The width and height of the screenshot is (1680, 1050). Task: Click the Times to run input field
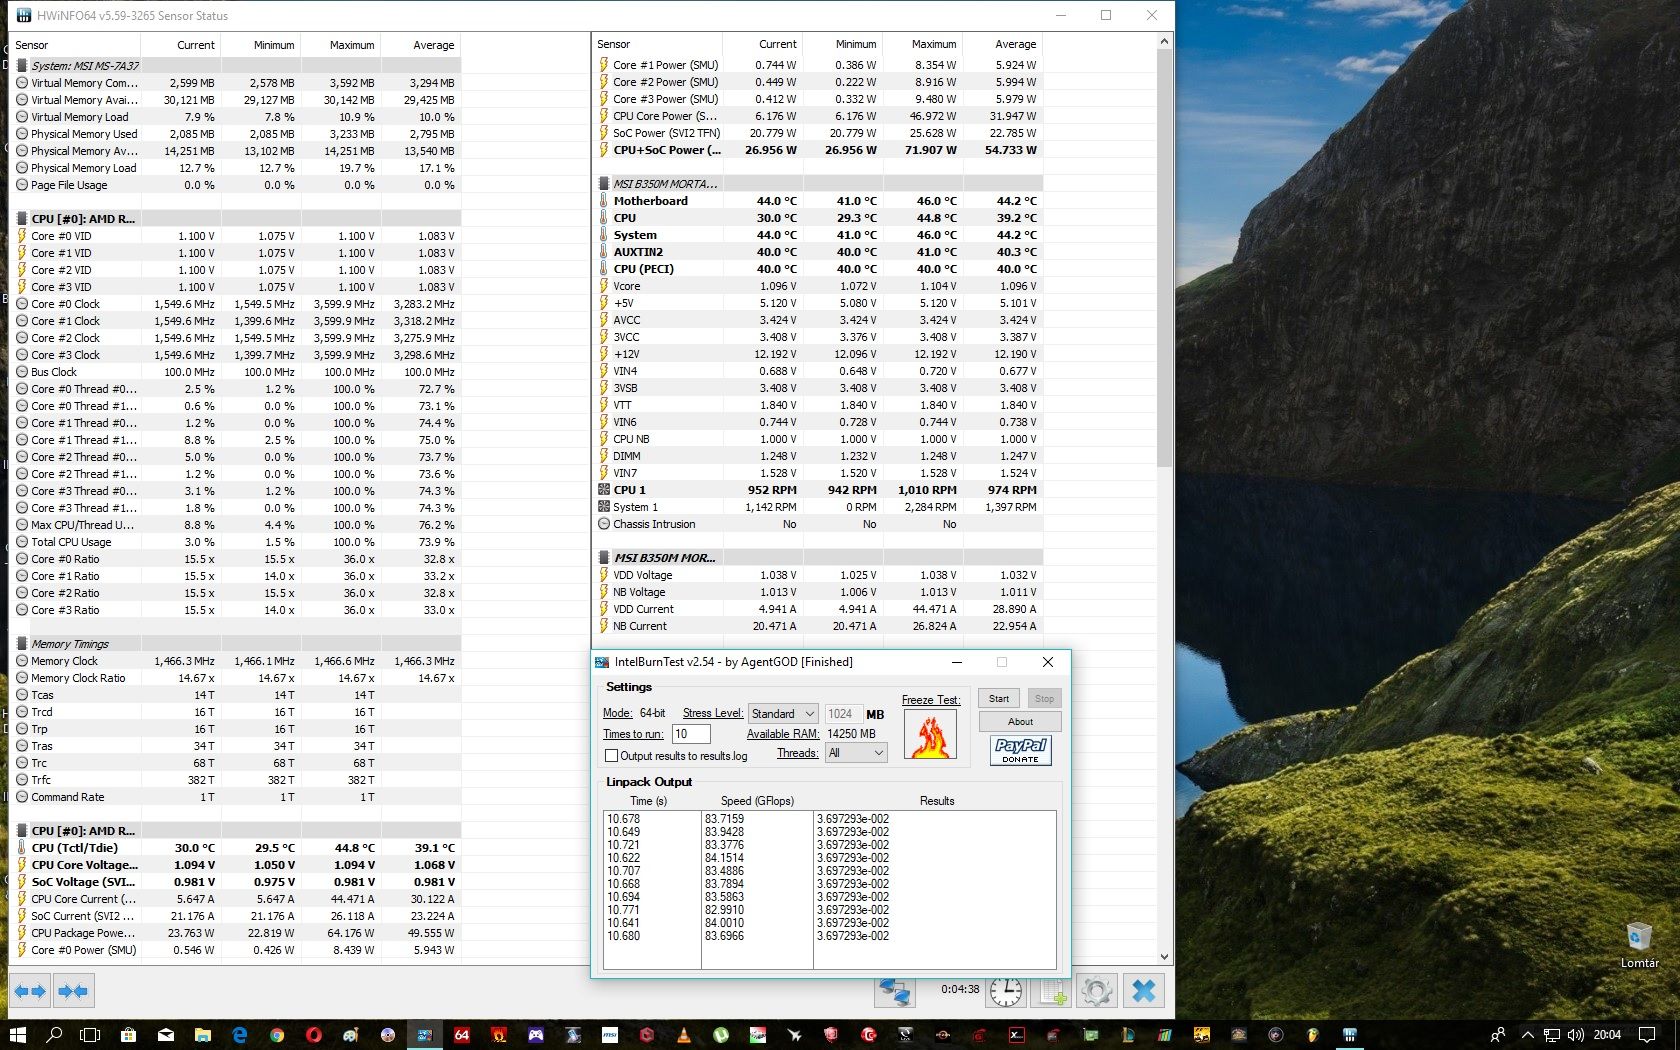pos(690,734)
